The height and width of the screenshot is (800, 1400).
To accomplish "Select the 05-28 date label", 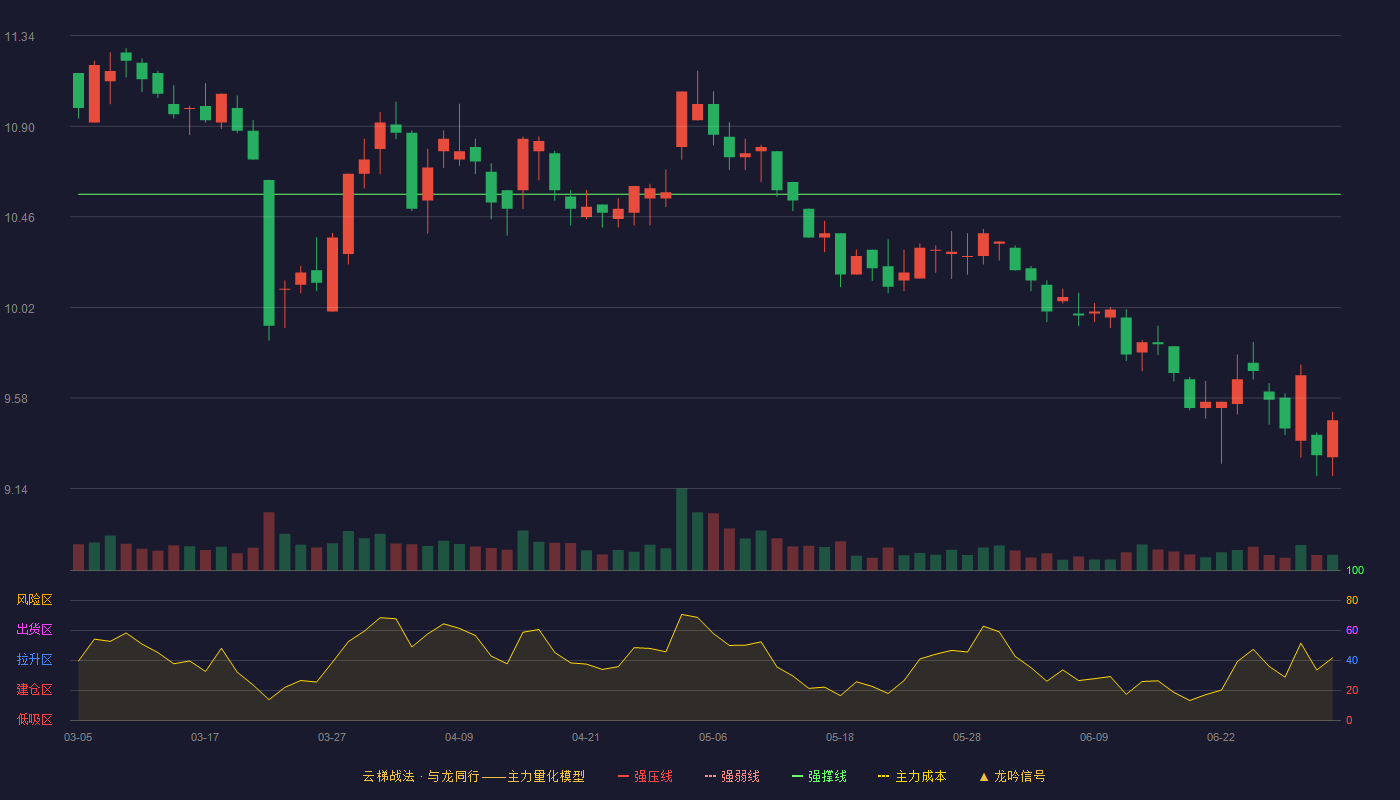I will 967,737.
